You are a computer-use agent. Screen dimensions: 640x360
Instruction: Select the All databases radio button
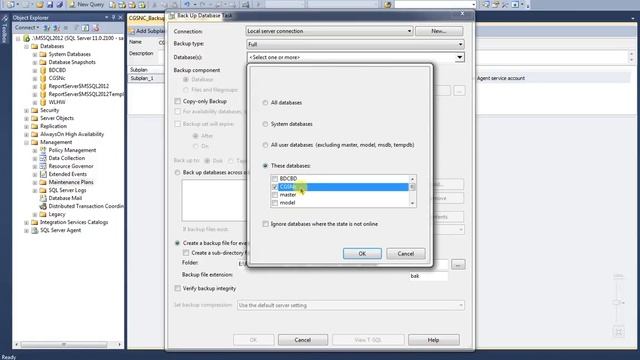tap(265, 103)
